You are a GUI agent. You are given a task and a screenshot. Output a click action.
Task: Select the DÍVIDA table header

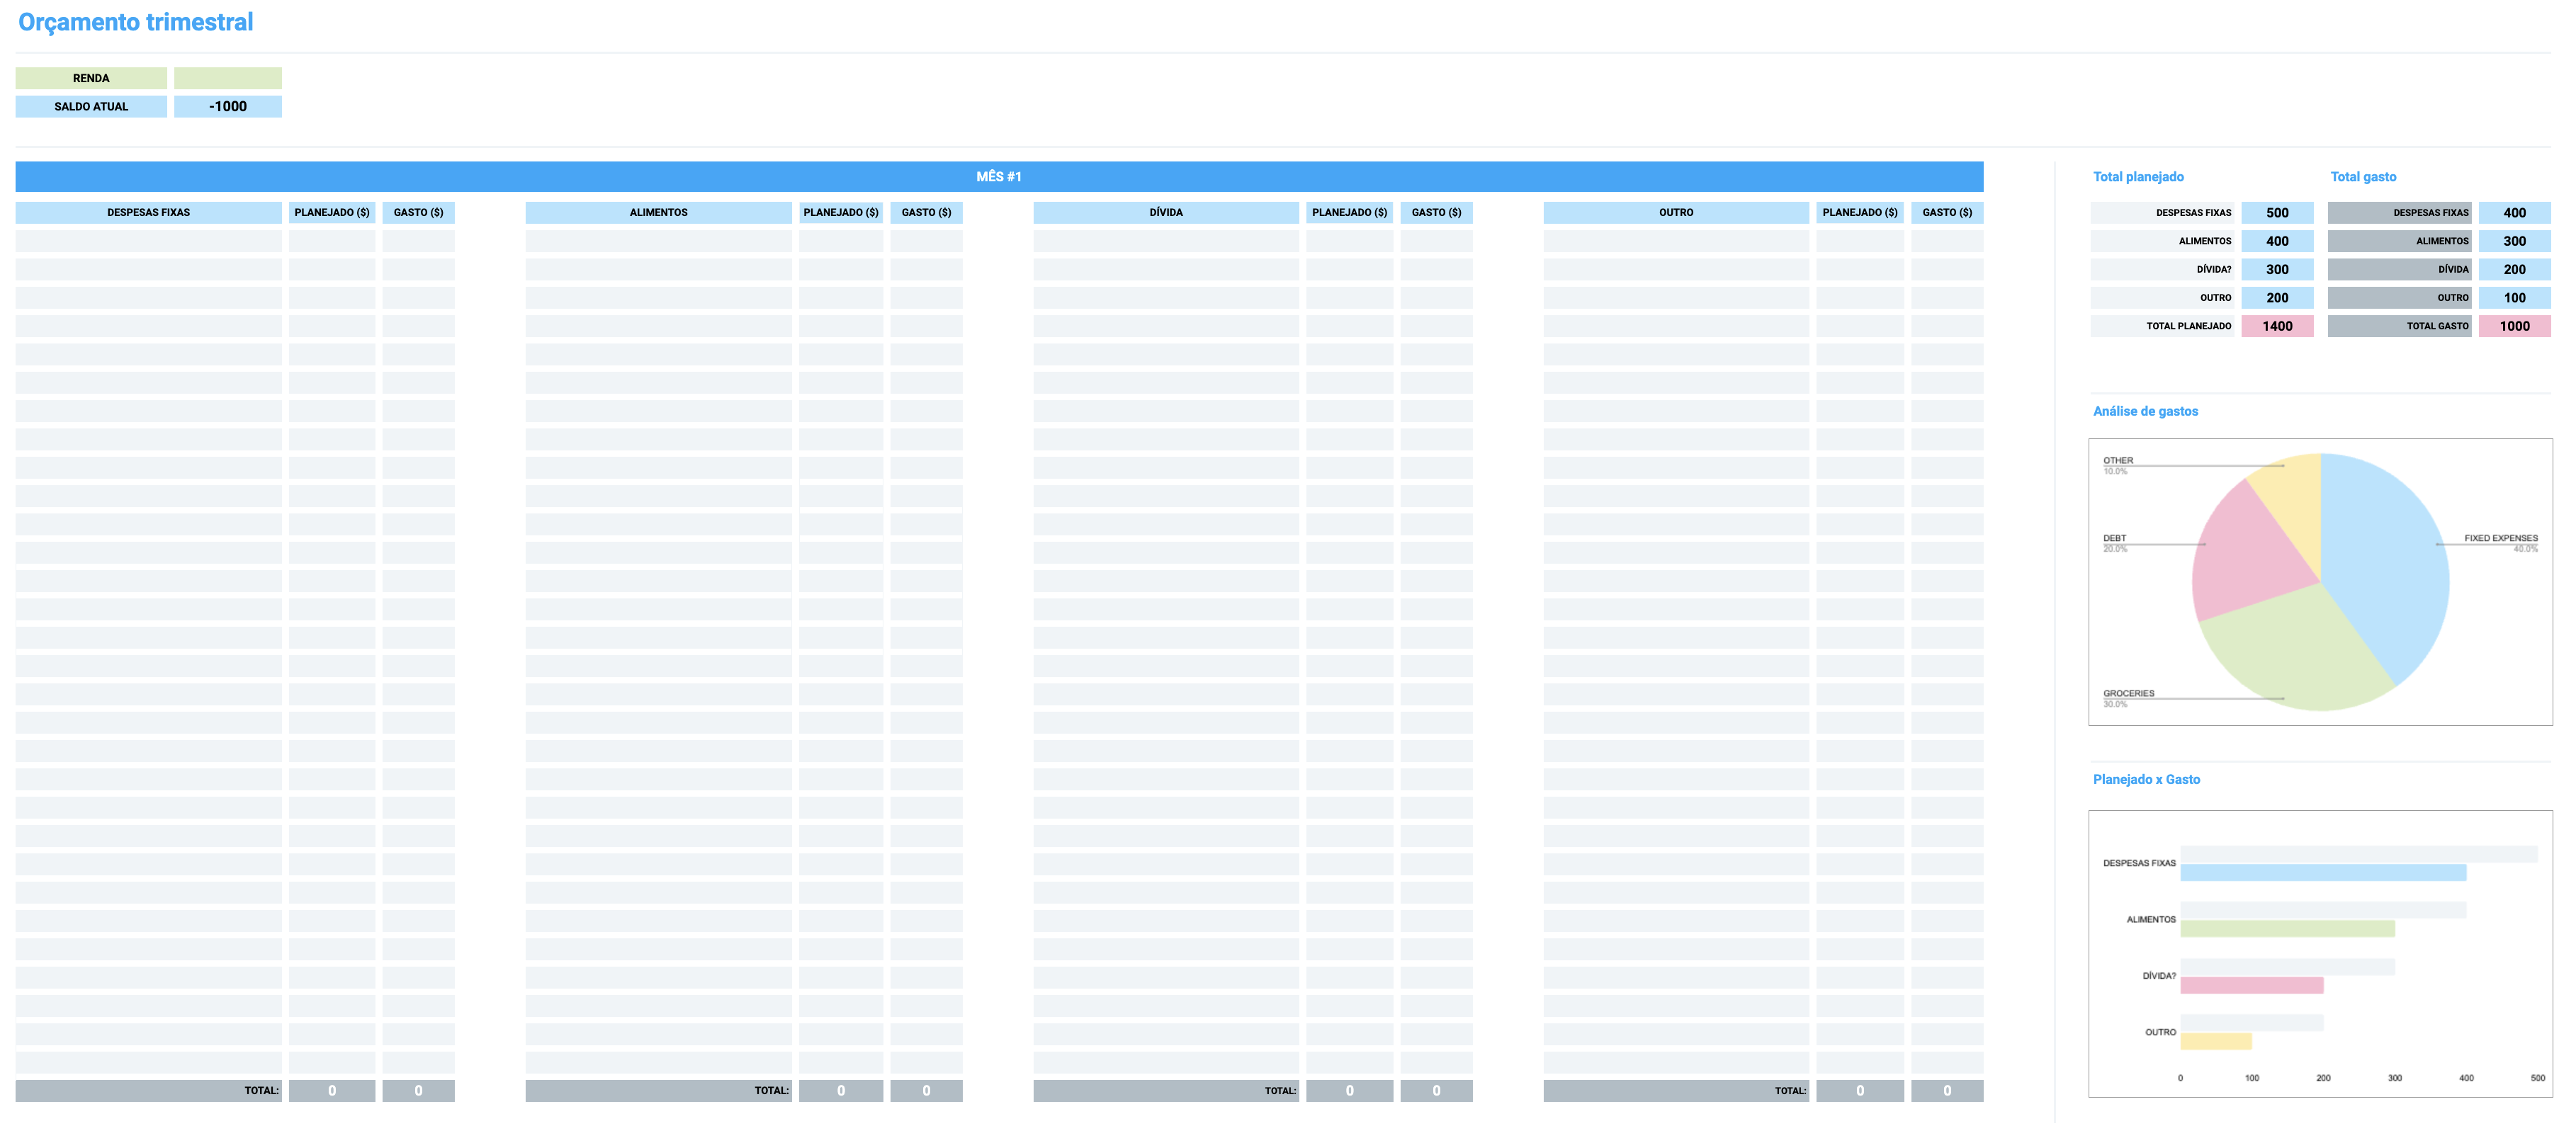click(x=1166, y=212)
